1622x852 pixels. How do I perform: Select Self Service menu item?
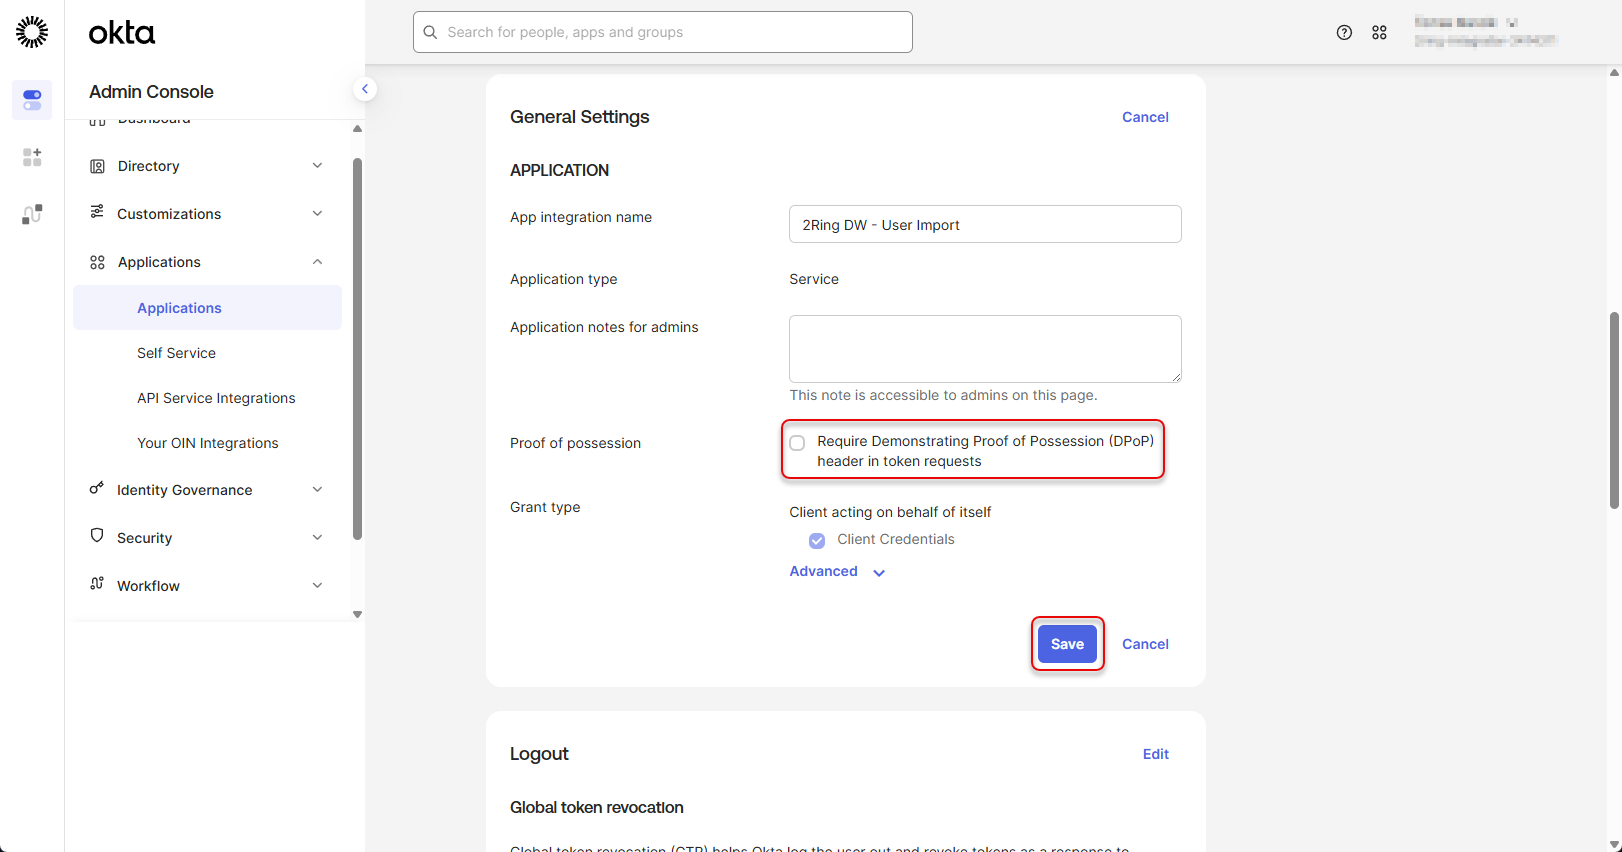point(176,353)
